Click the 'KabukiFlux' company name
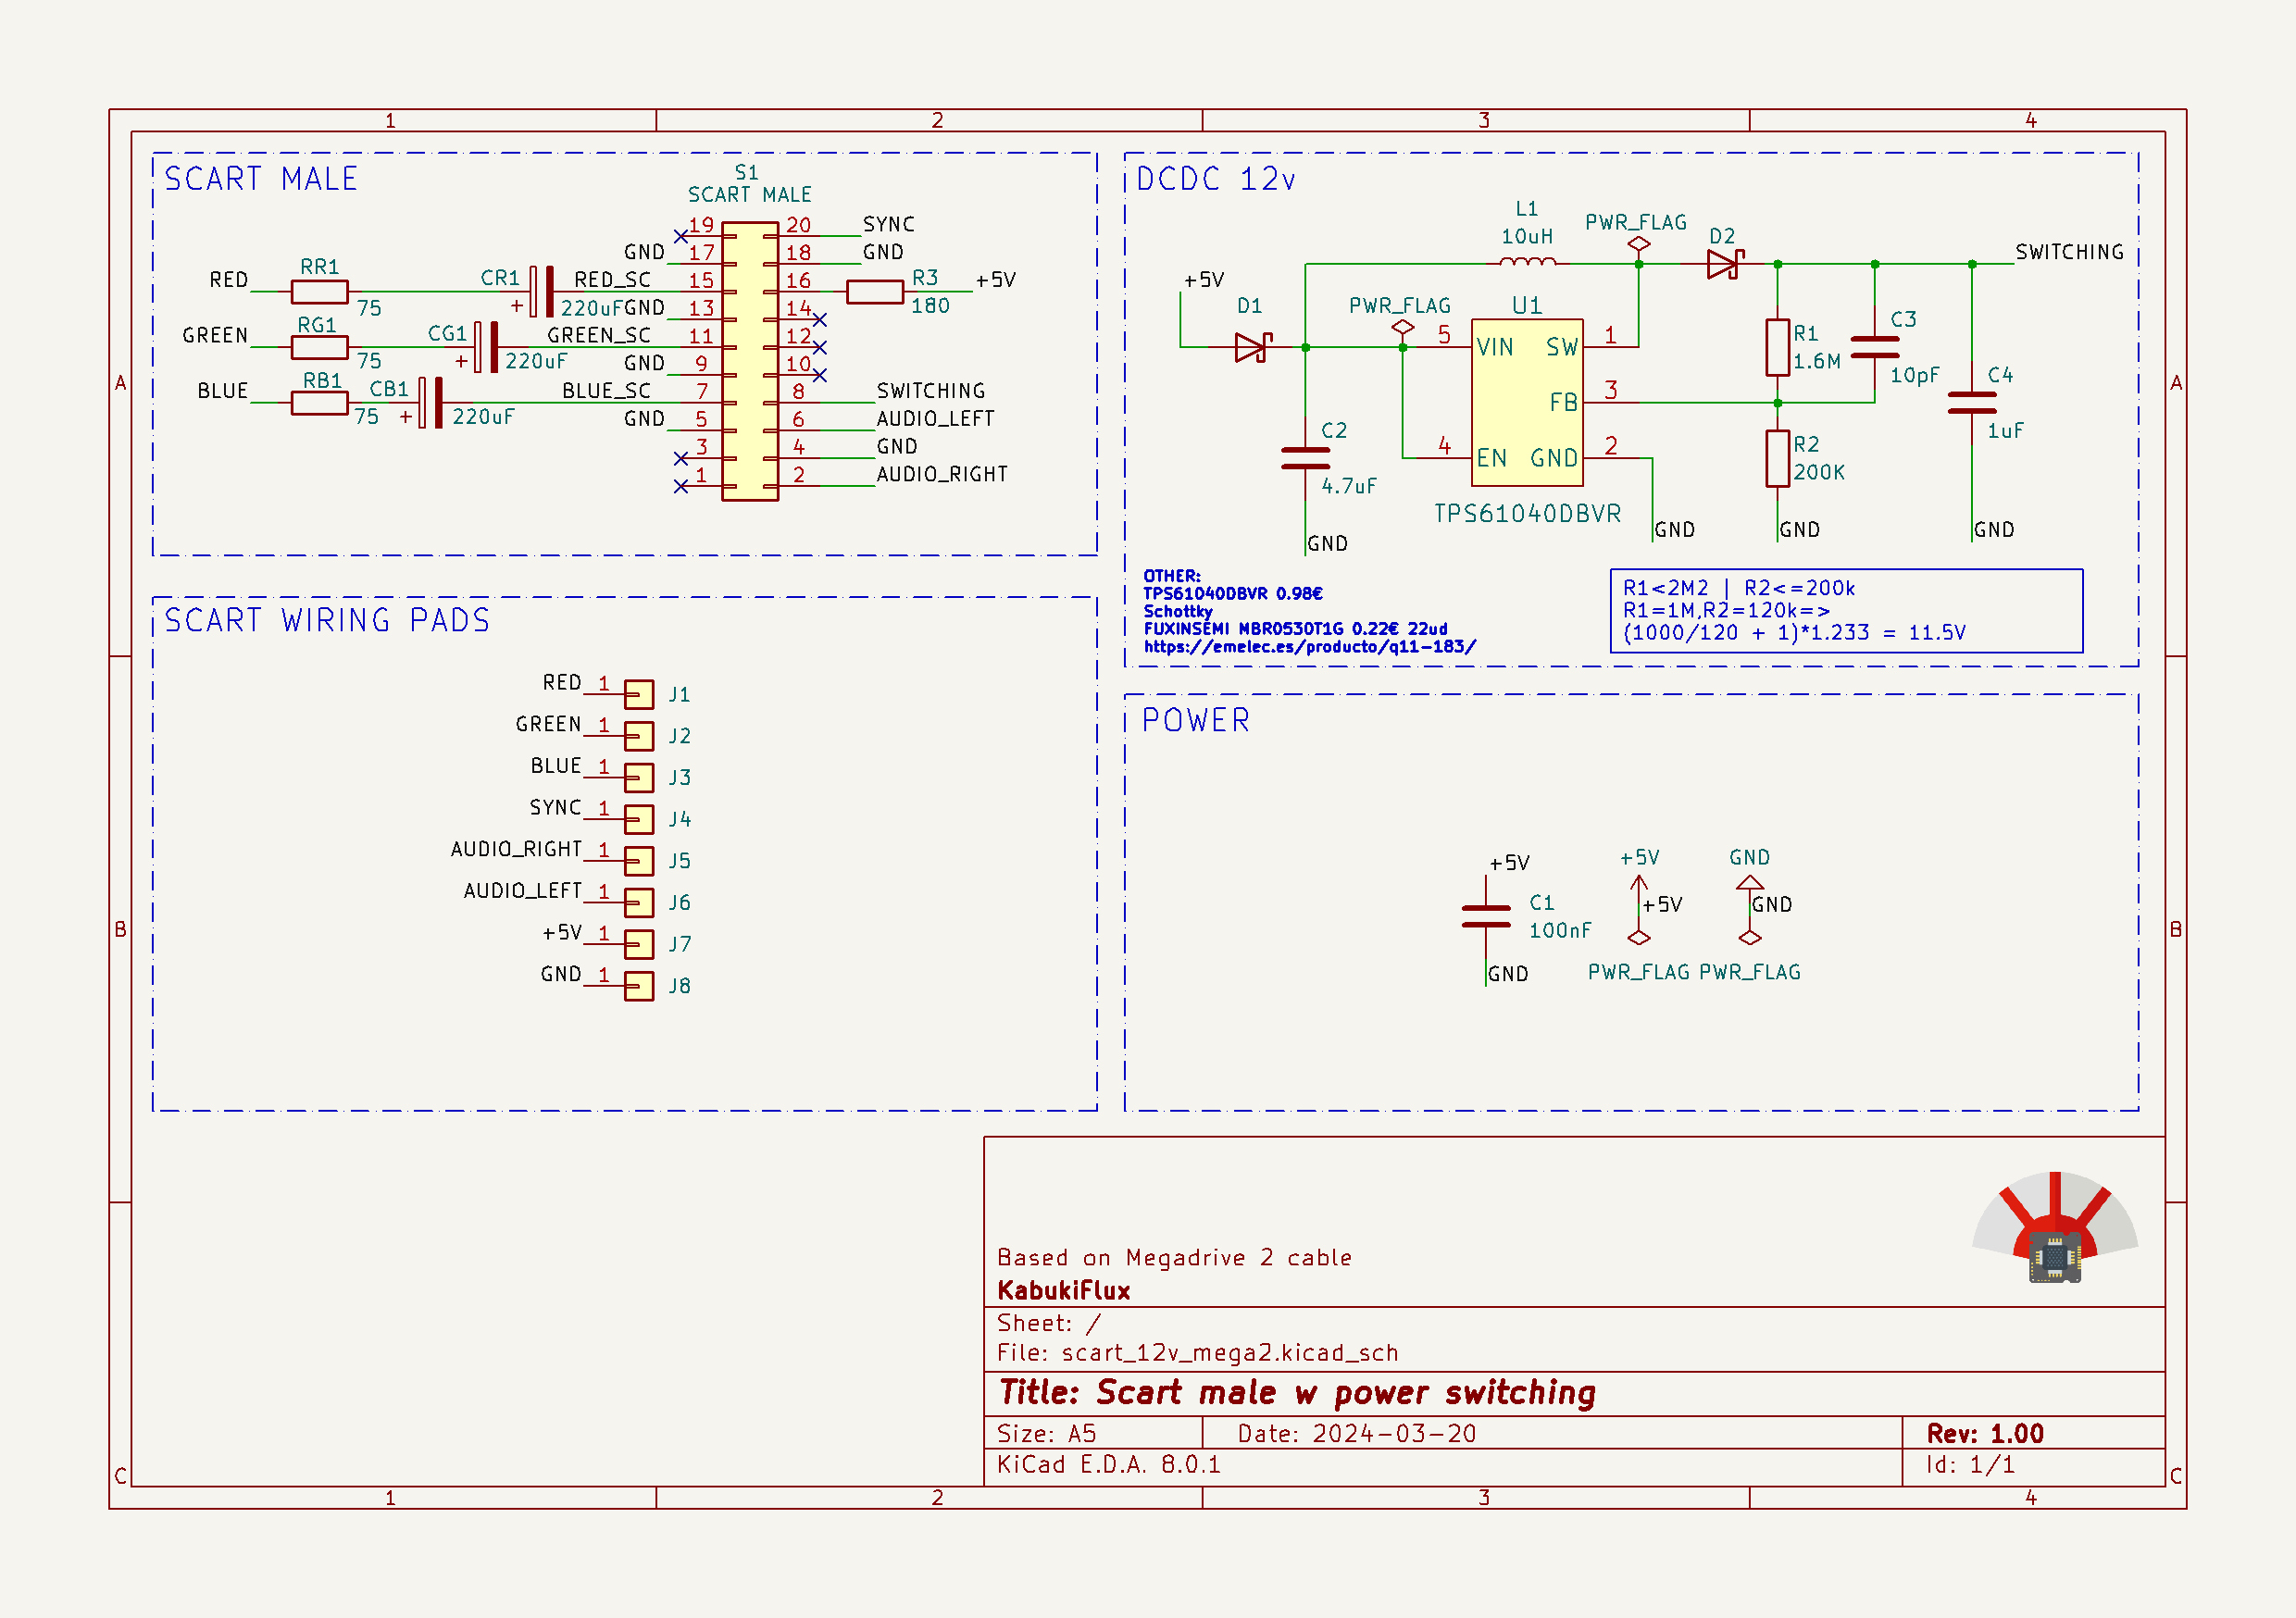 click(x=1064, y=1290)
